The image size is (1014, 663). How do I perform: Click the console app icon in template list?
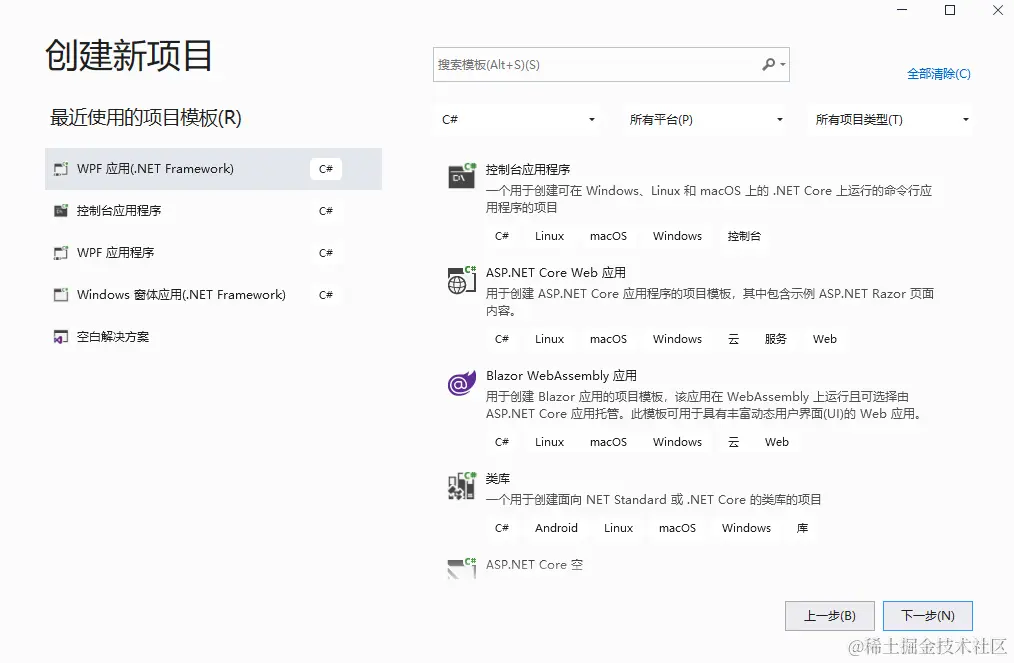point(462,175)
